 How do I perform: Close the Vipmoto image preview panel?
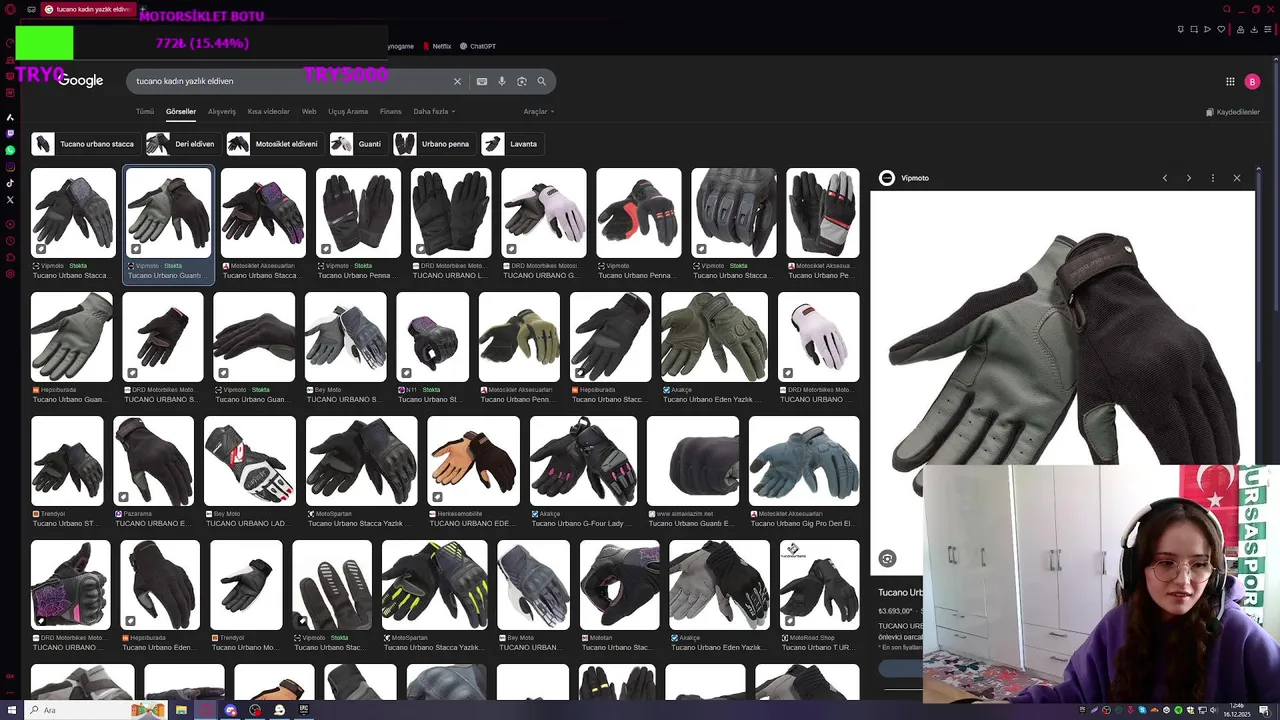(1237, 178)
